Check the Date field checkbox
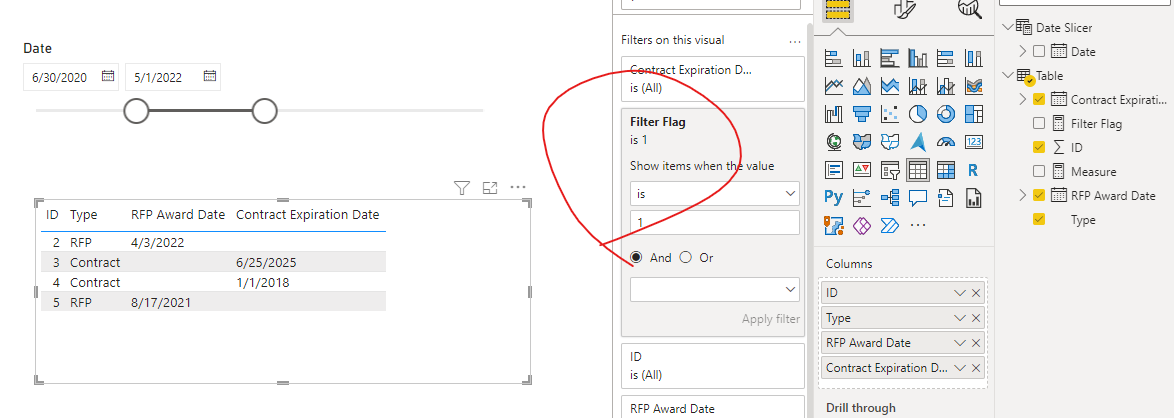The height and width of the screenshot is (418, 1174). (x=1038, y=52)
